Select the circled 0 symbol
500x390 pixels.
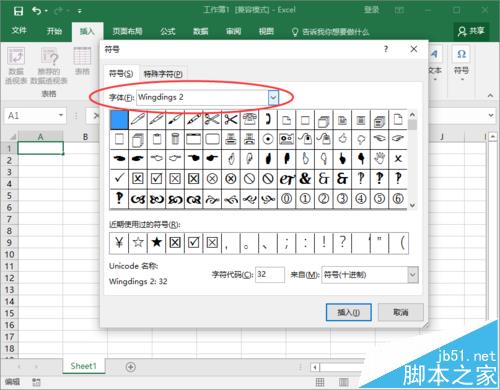pyautogui.click(x=286, y=199)
